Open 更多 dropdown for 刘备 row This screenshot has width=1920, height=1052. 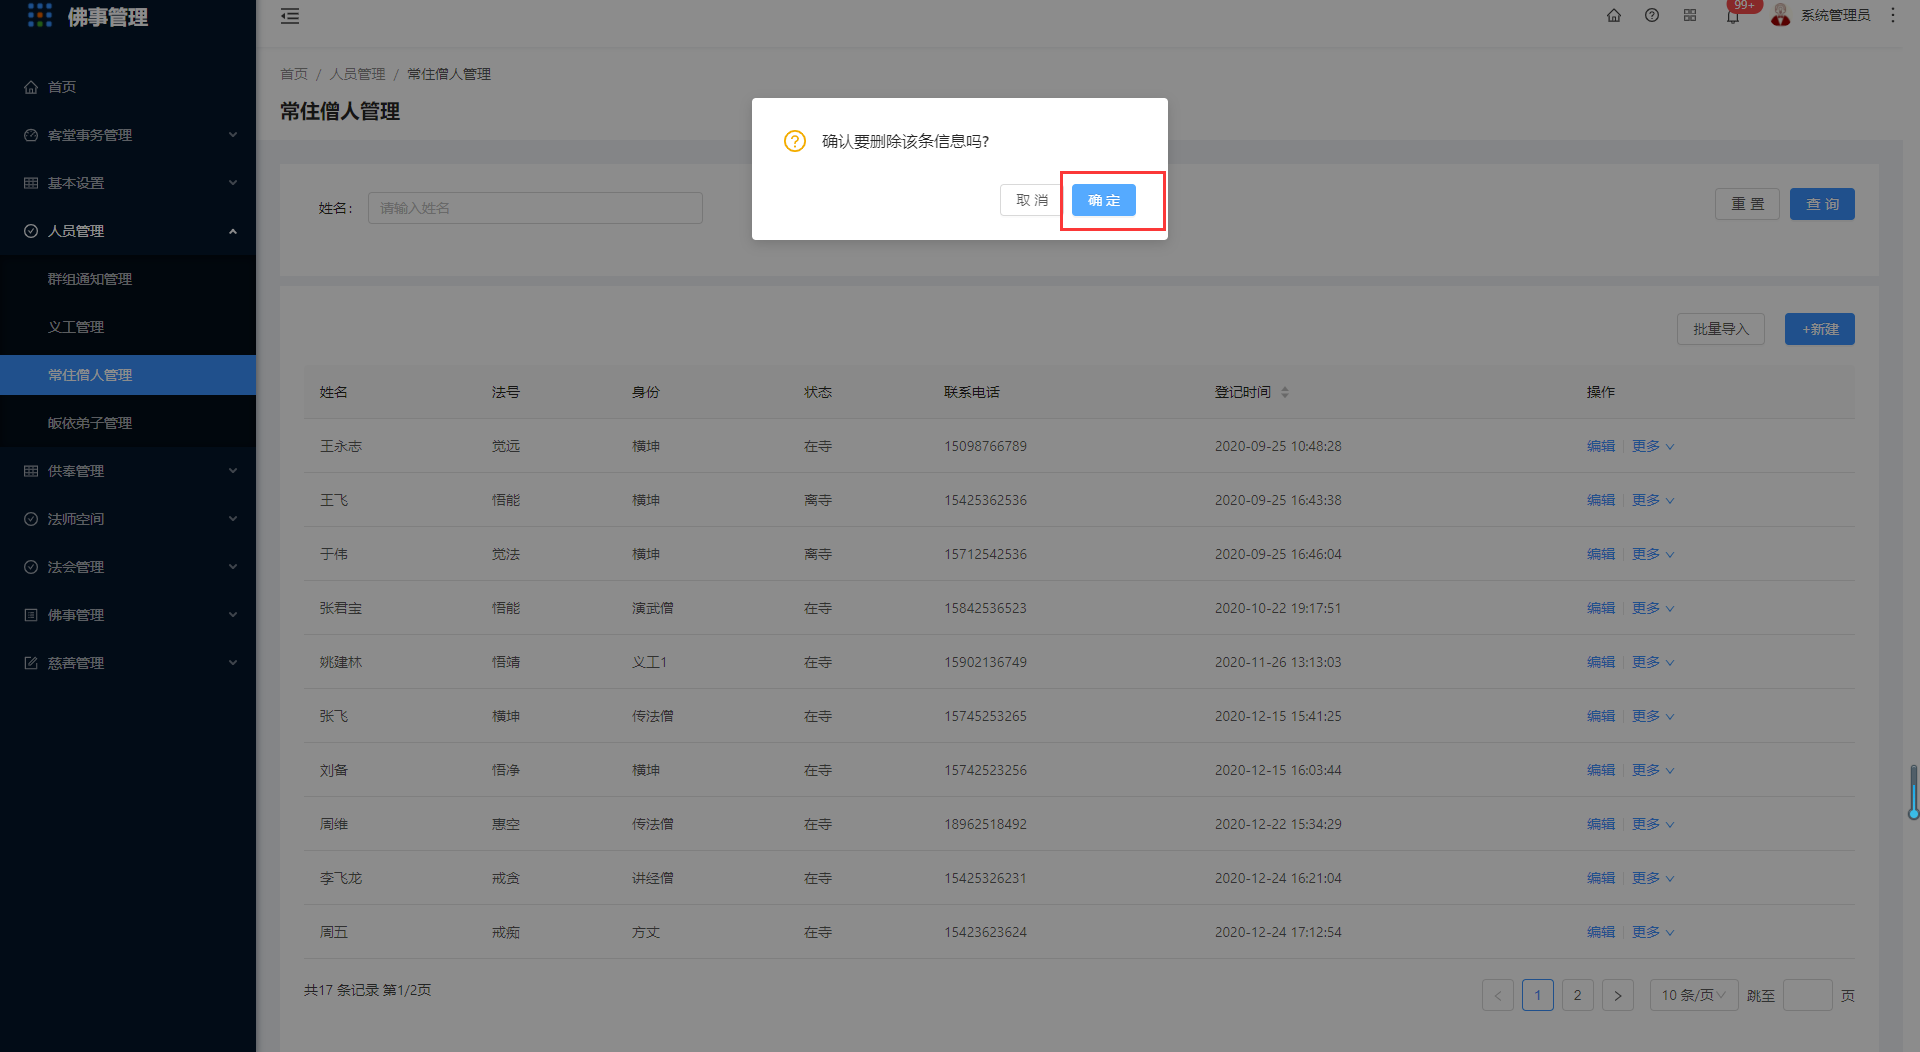(x=1653, y=770)
